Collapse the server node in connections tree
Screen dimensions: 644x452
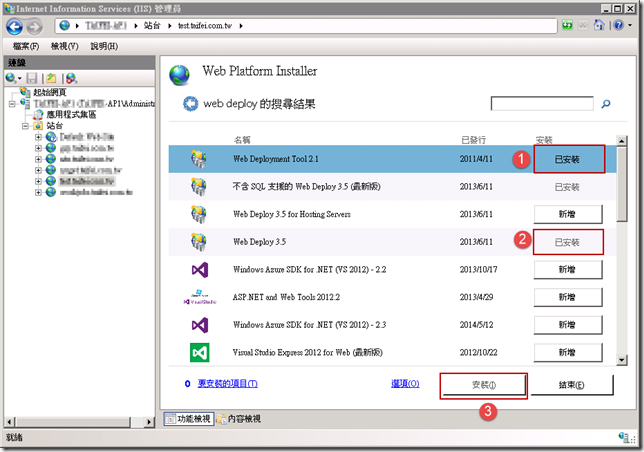(x=12, y=104)
